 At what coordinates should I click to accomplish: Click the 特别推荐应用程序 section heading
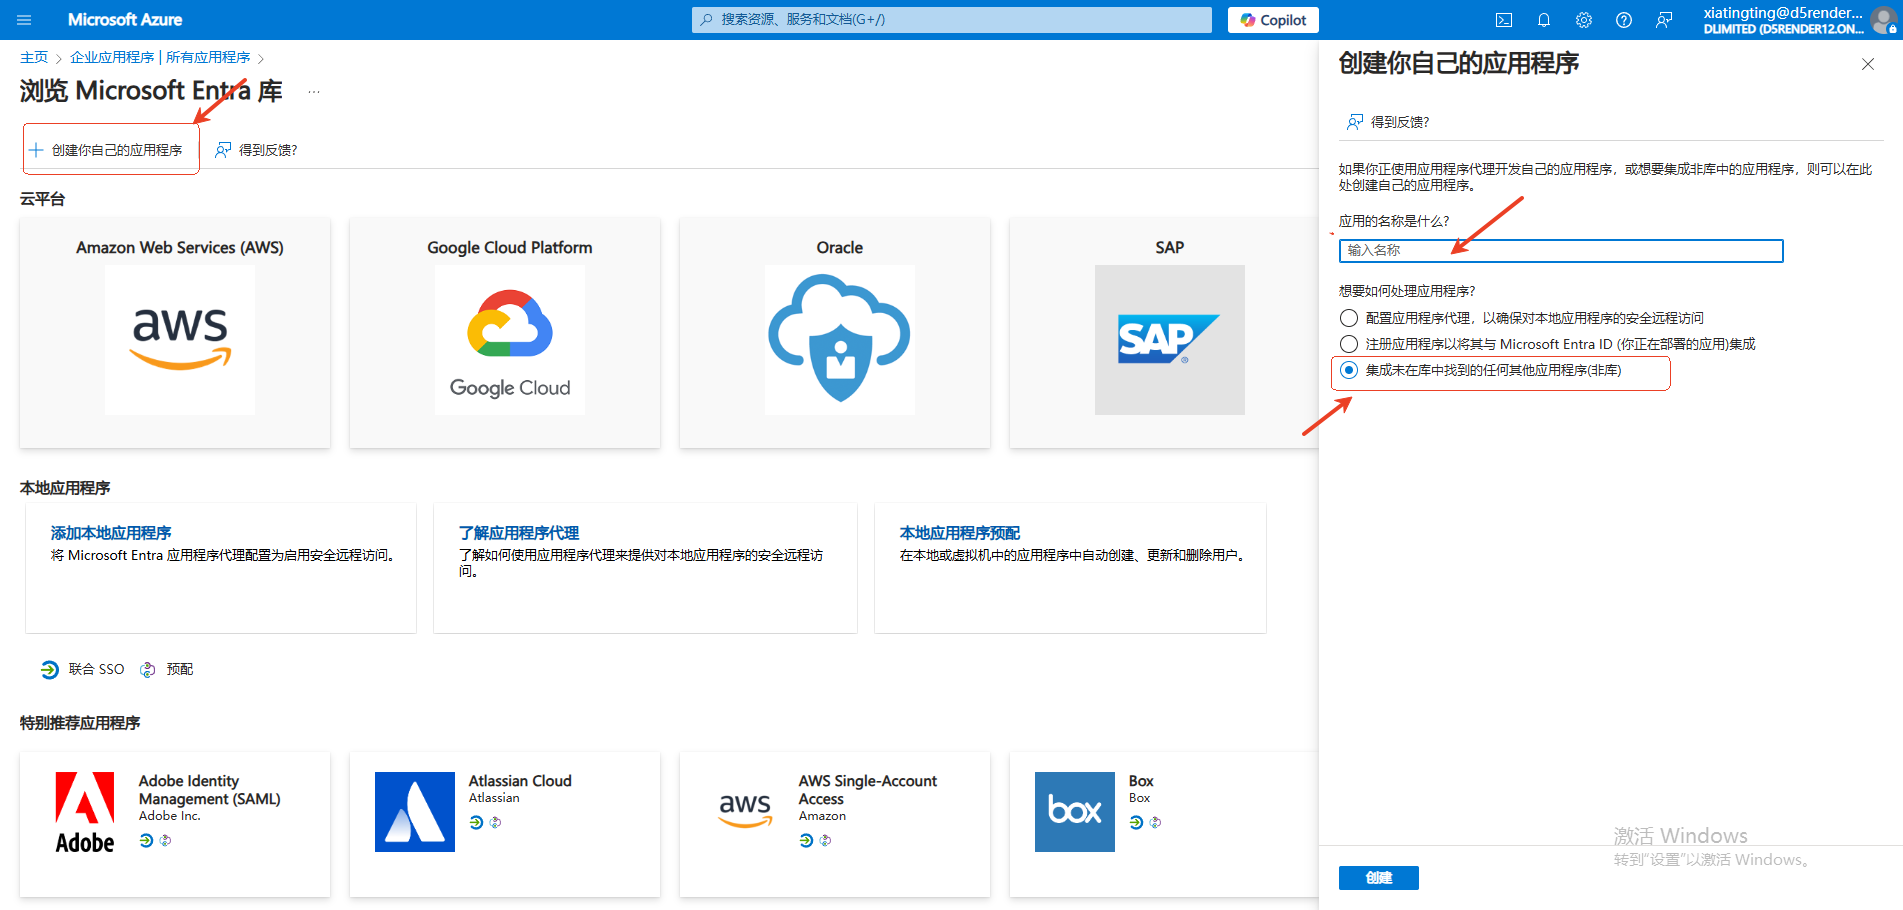click(x=80, y=723)
